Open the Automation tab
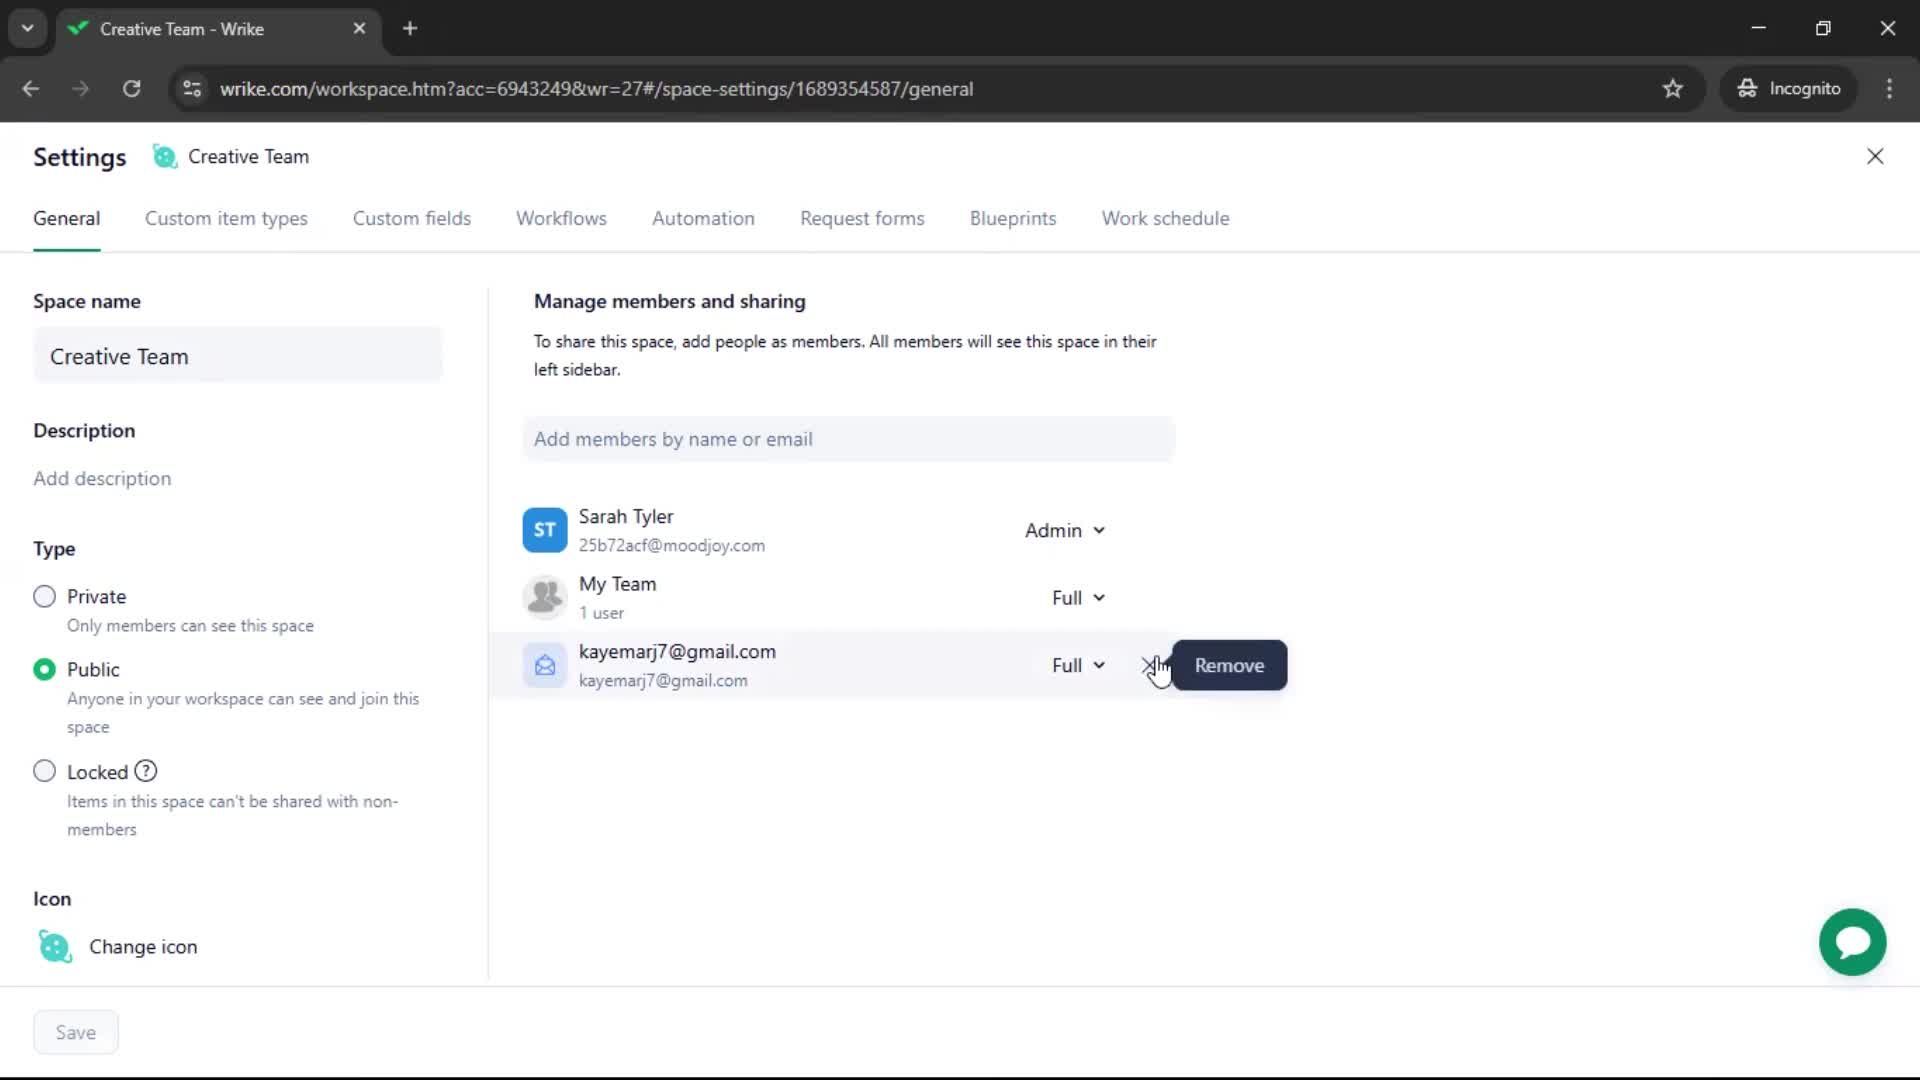 703,218
